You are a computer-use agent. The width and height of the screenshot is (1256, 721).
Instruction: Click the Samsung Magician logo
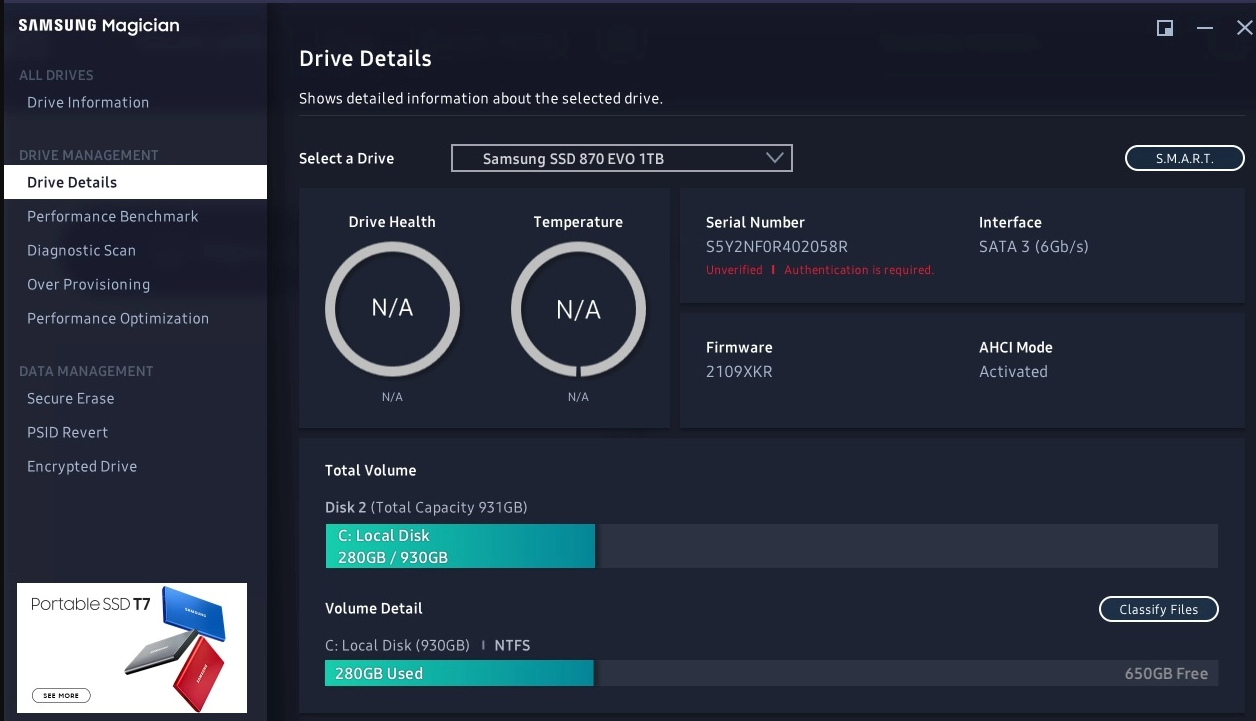click(x=99, y=26)
